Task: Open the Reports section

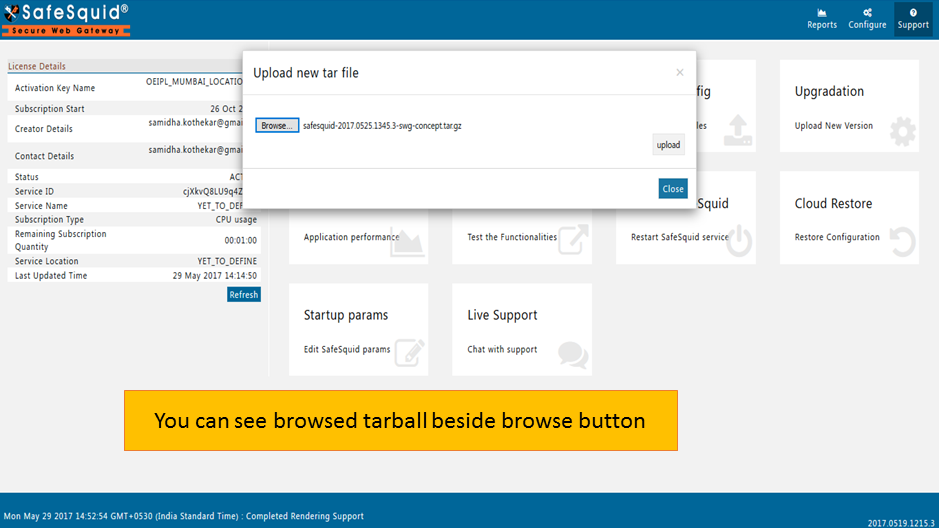Action: [x=822, y=19]
